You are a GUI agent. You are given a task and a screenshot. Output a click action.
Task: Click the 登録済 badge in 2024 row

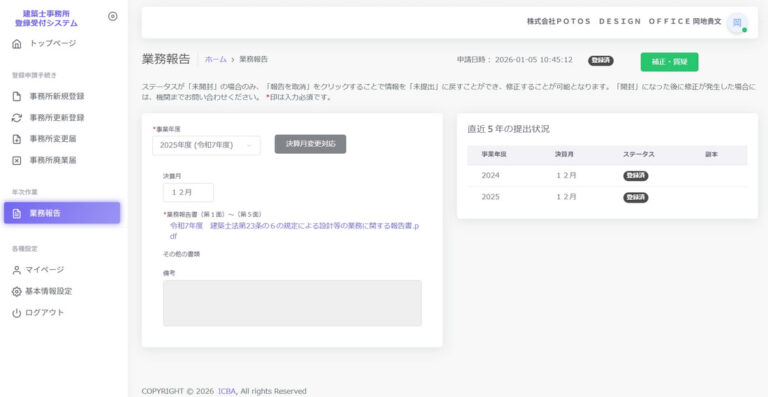click(x=636, y=176)
